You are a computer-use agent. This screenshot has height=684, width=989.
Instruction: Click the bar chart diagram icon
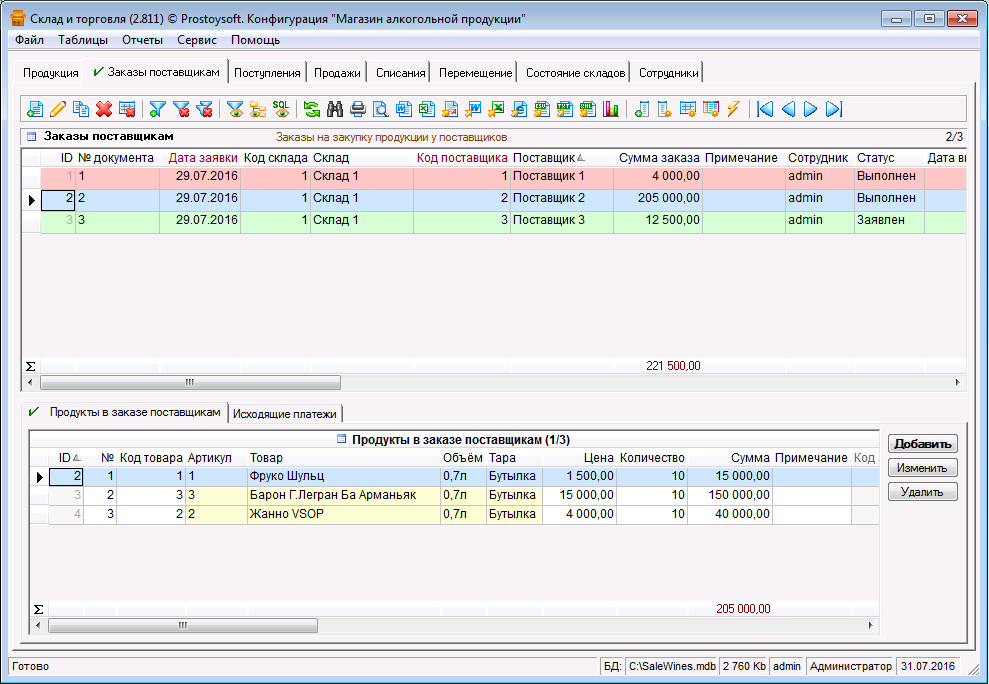point(610,109)
